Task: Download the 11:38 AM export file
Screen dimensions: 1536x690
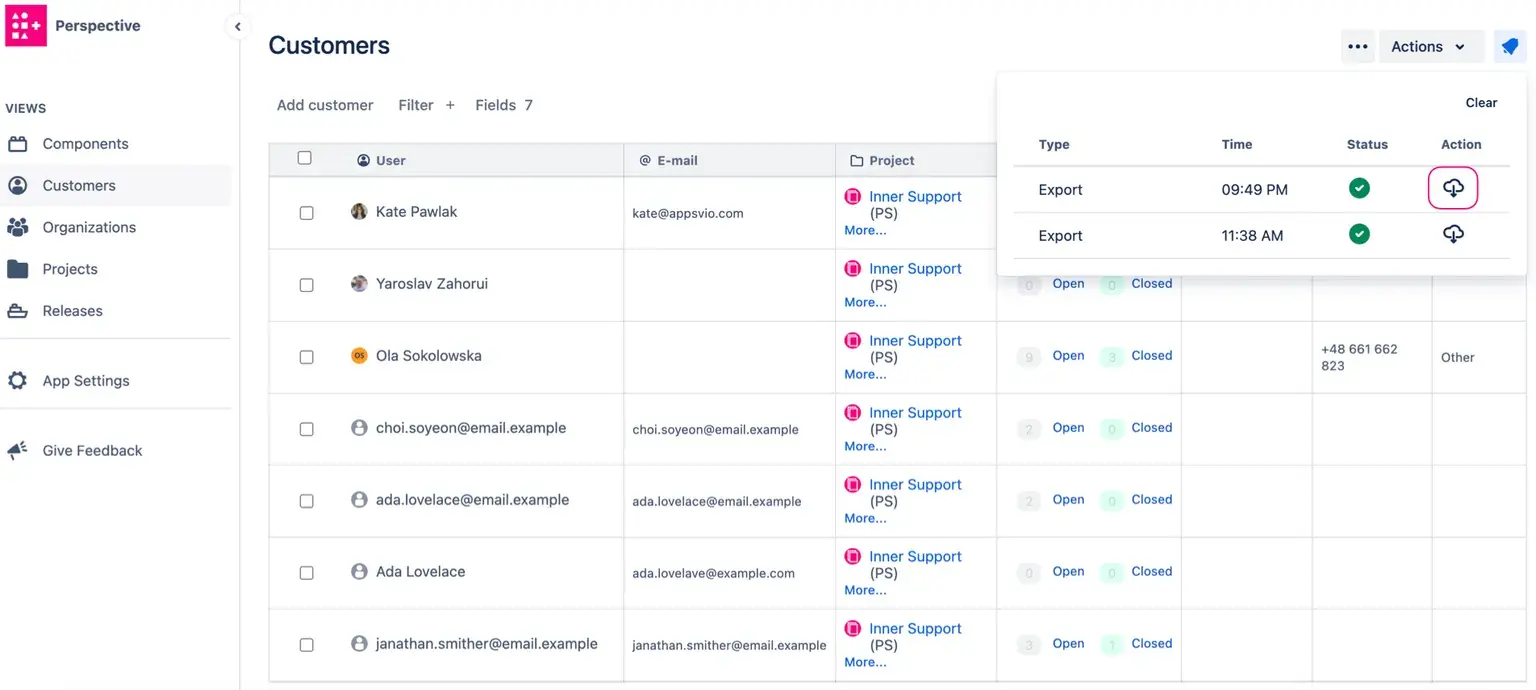Action: (1453, 234)
